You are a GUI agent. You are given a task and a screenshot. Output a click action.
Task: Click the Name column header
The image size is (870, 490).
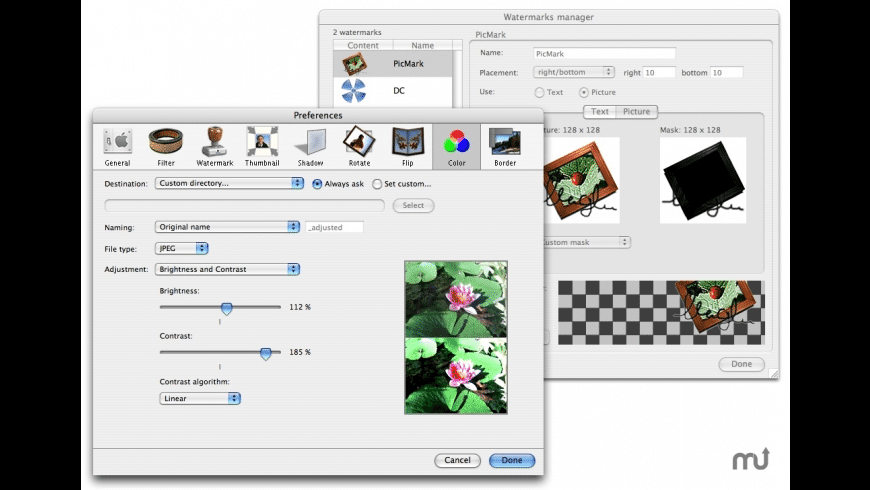[x=423, y=46]
